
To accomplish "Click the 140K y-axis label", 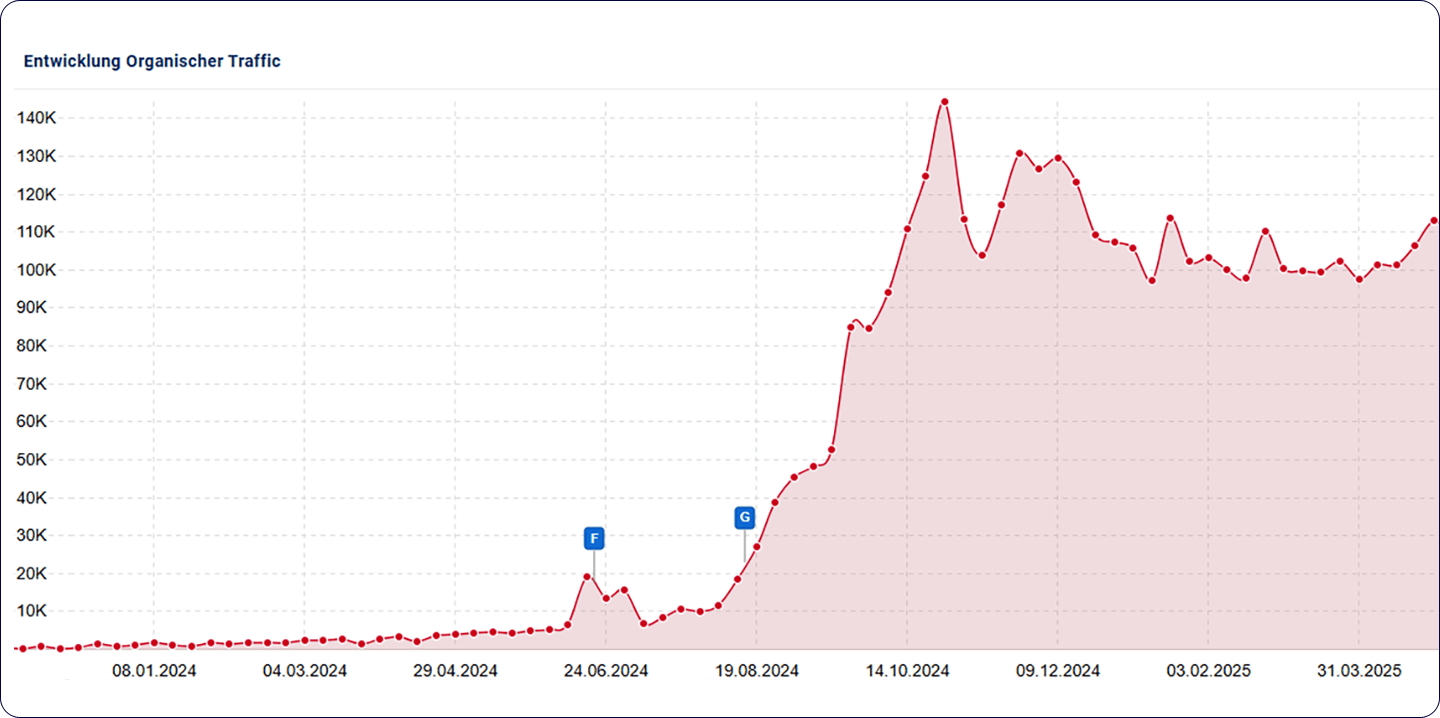I will pos(37,118).
